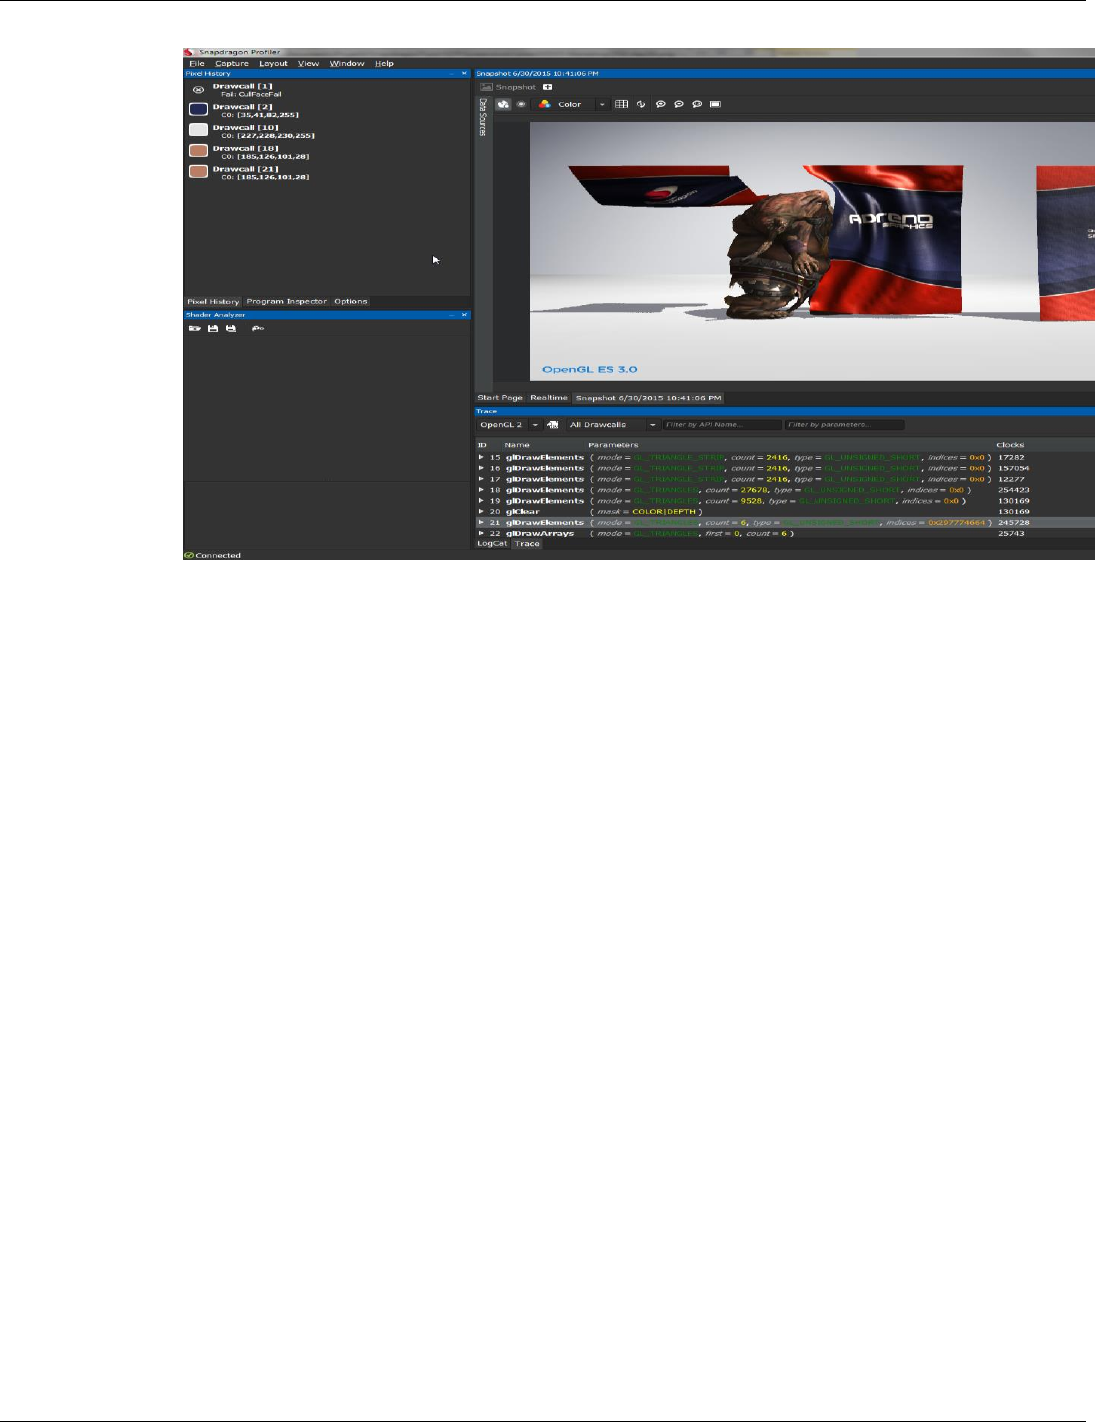Toggle the eye visibility icon in toolbar
This screenshot has height=1422, width=1095.
(521, 104)
